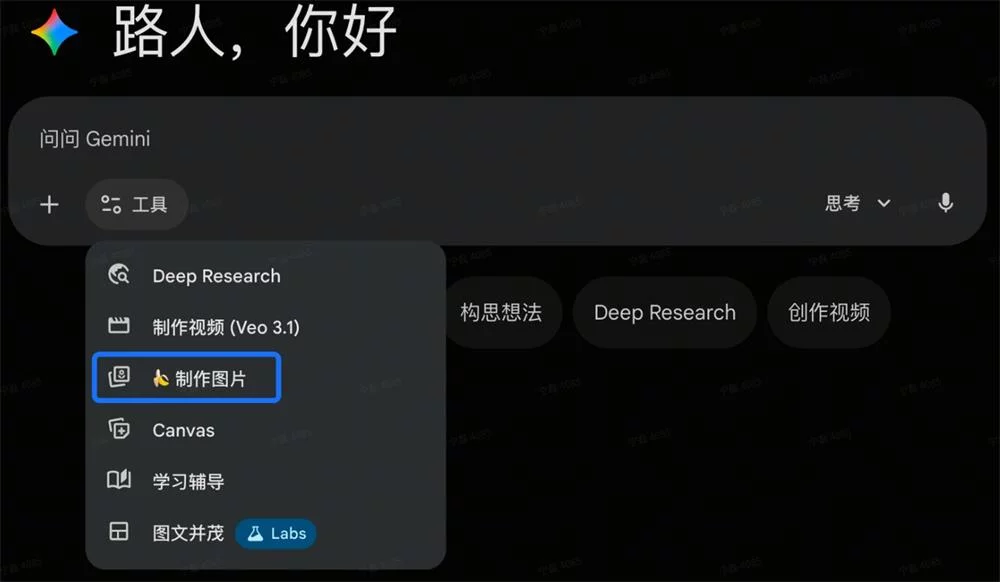Click the 创作视频 suggestion chip
1000x582 pixels.
pyautogui.click(x=828, y=312)
